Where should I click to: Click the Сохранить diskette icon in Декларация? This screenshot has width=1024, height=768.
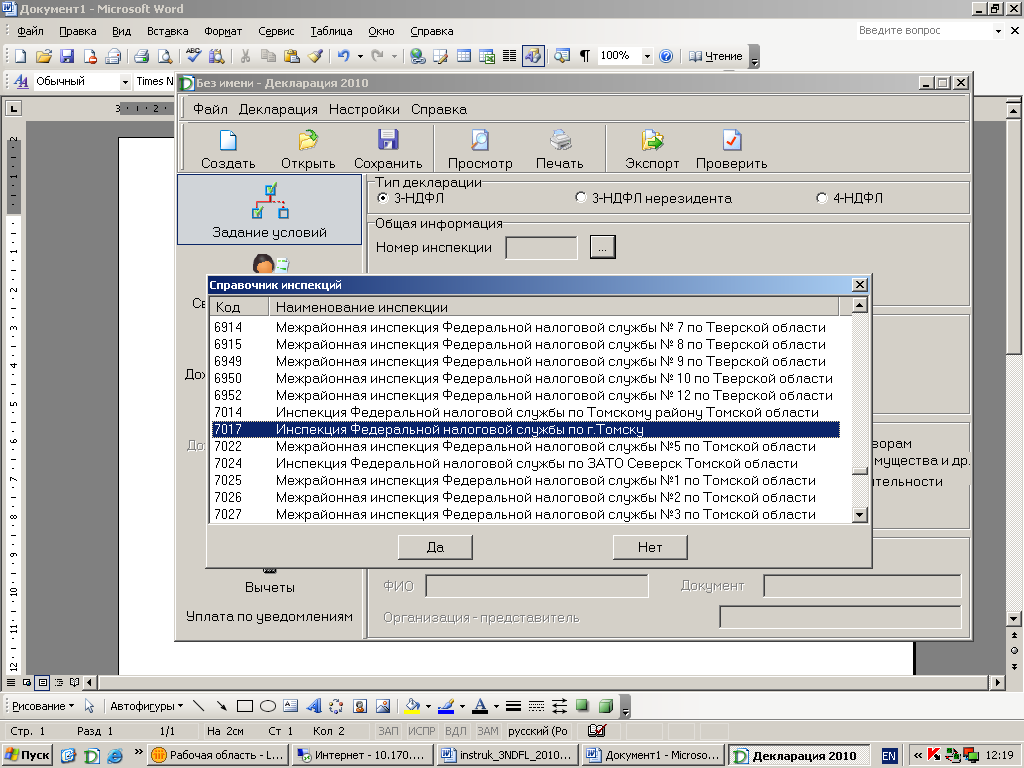(x=388, y=140)
